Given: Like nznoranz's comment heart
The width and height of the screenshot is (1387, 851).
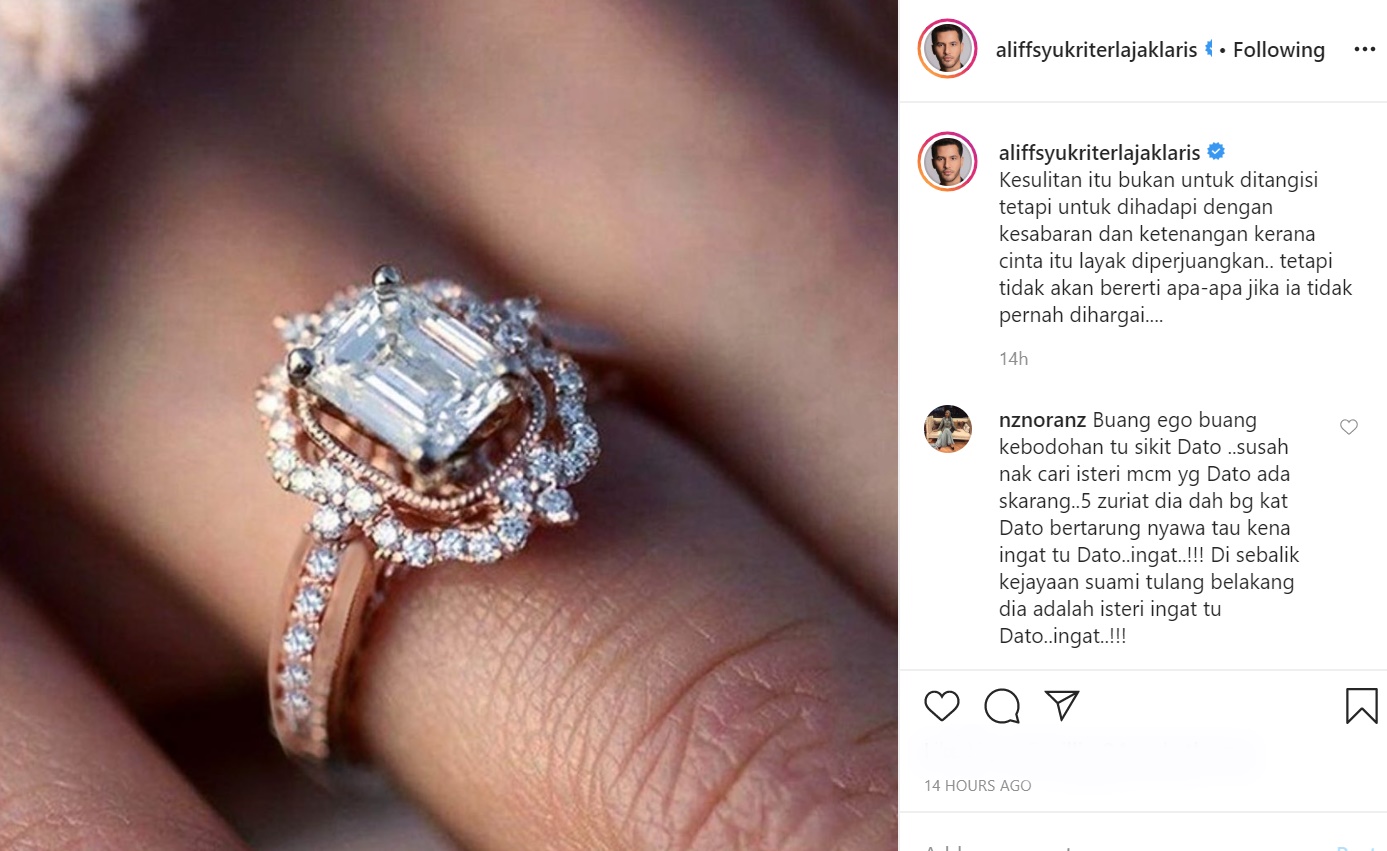Looking at the screenshot, I should [x=1349, y=427].
